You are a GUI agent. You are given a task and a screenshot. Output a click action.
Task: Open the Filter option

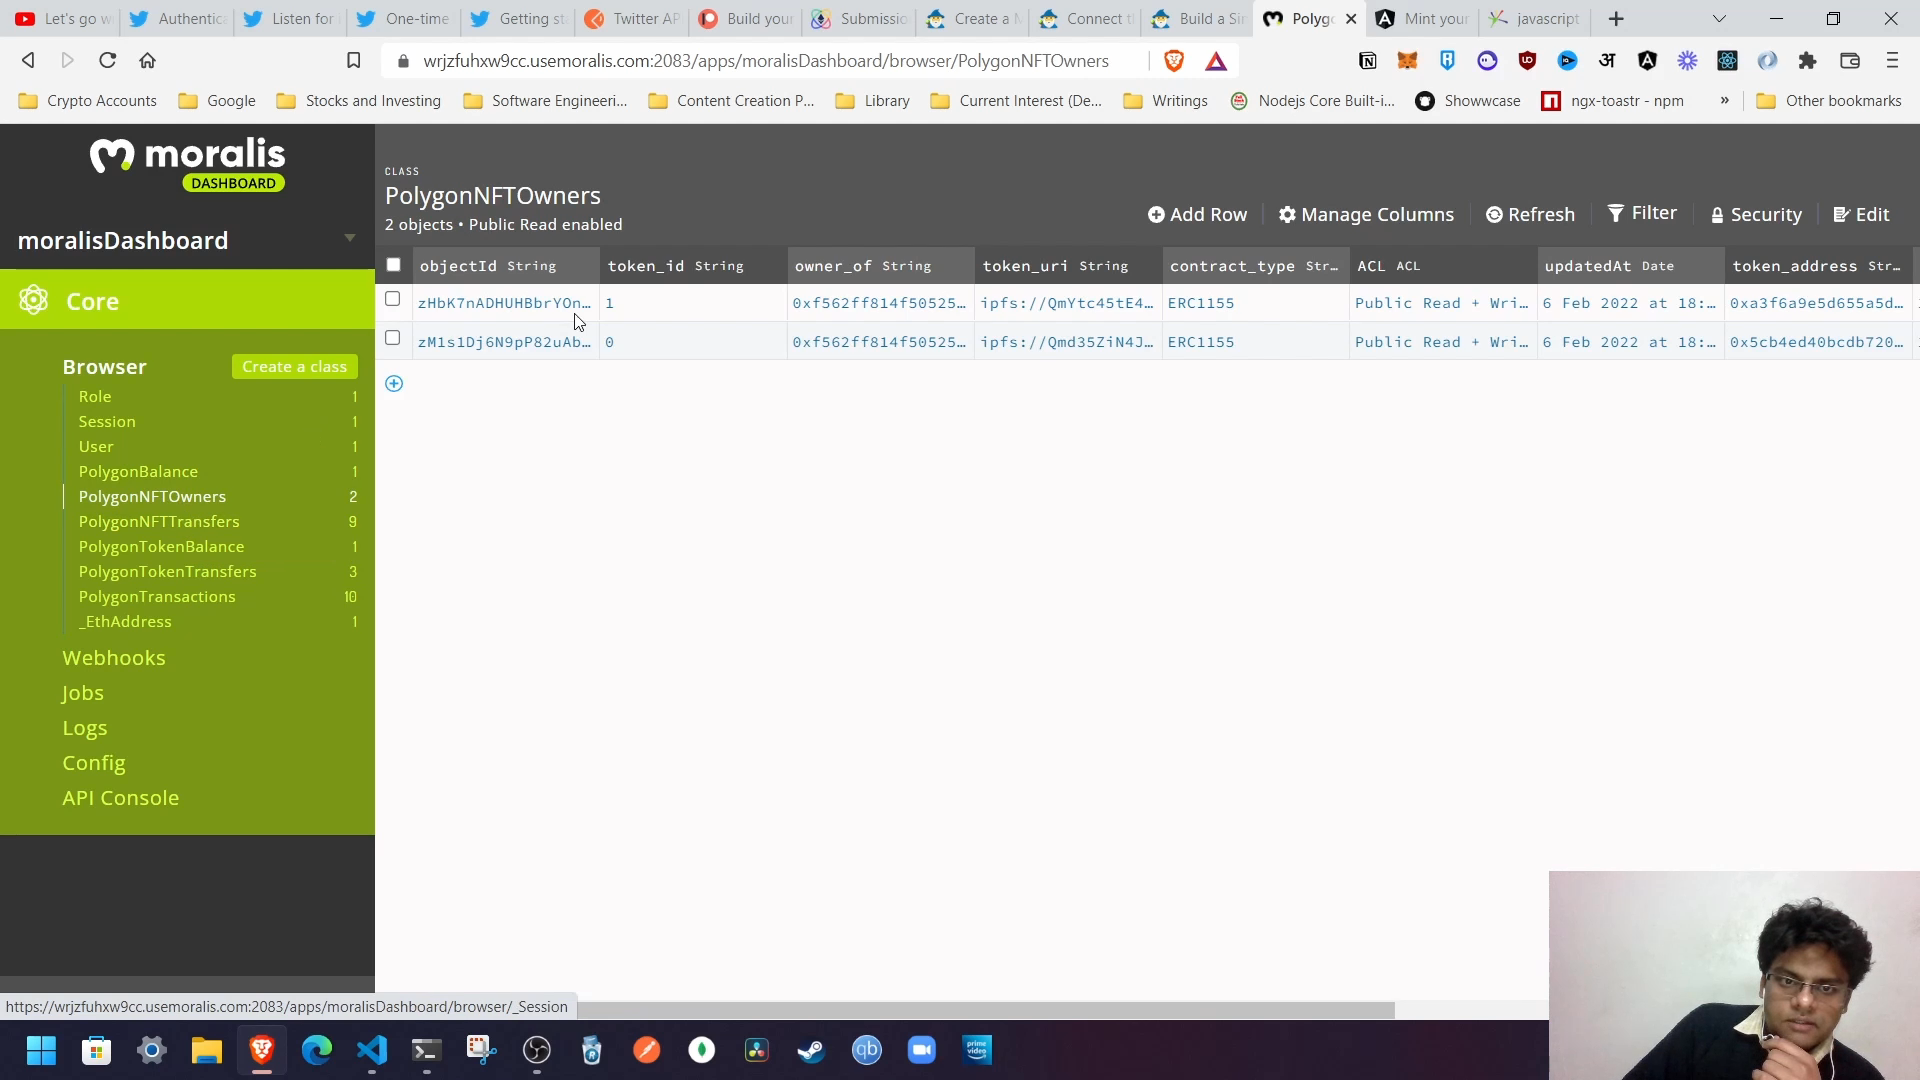click(1642, 213)
